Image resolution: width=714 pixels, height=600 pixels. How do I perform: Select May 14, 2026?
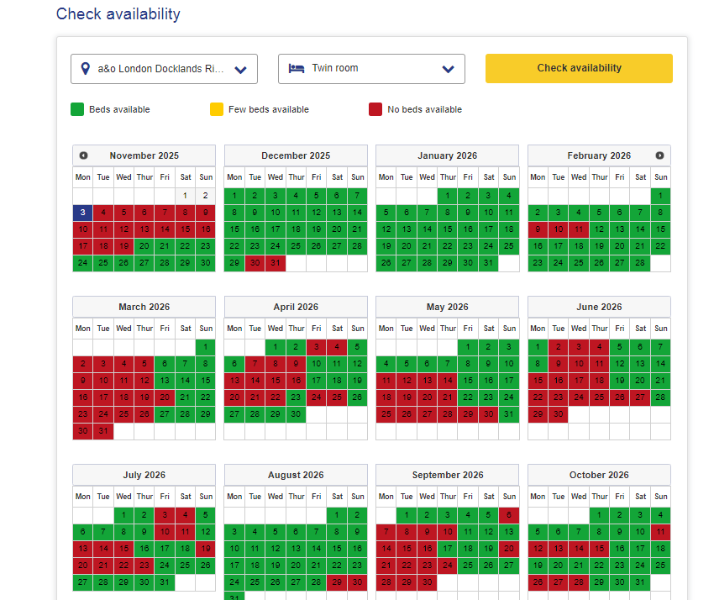pos(448,381)
